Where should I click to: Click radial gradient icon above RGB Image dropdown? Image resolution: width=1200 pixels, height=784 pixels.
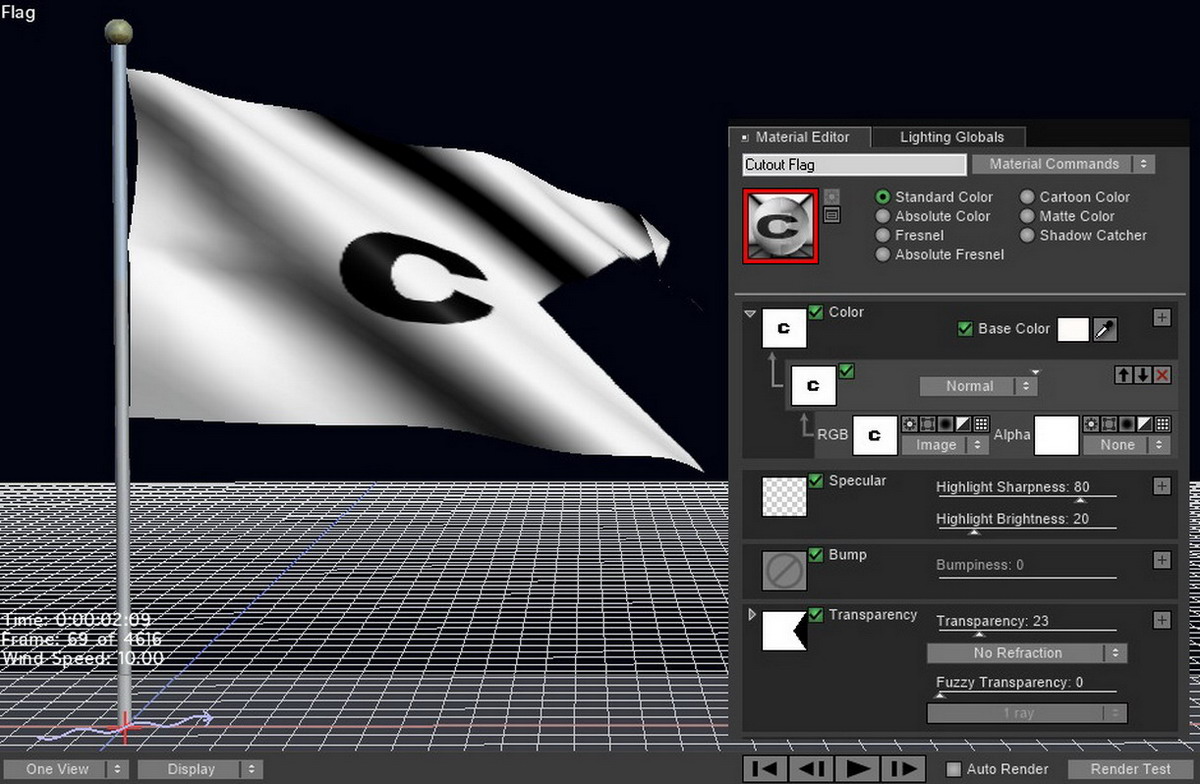pos(945,424)
